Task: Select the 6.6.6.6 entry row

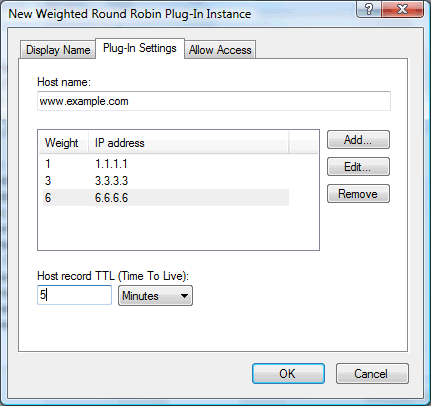Action: pyautogui.click(x=166, y=198)
